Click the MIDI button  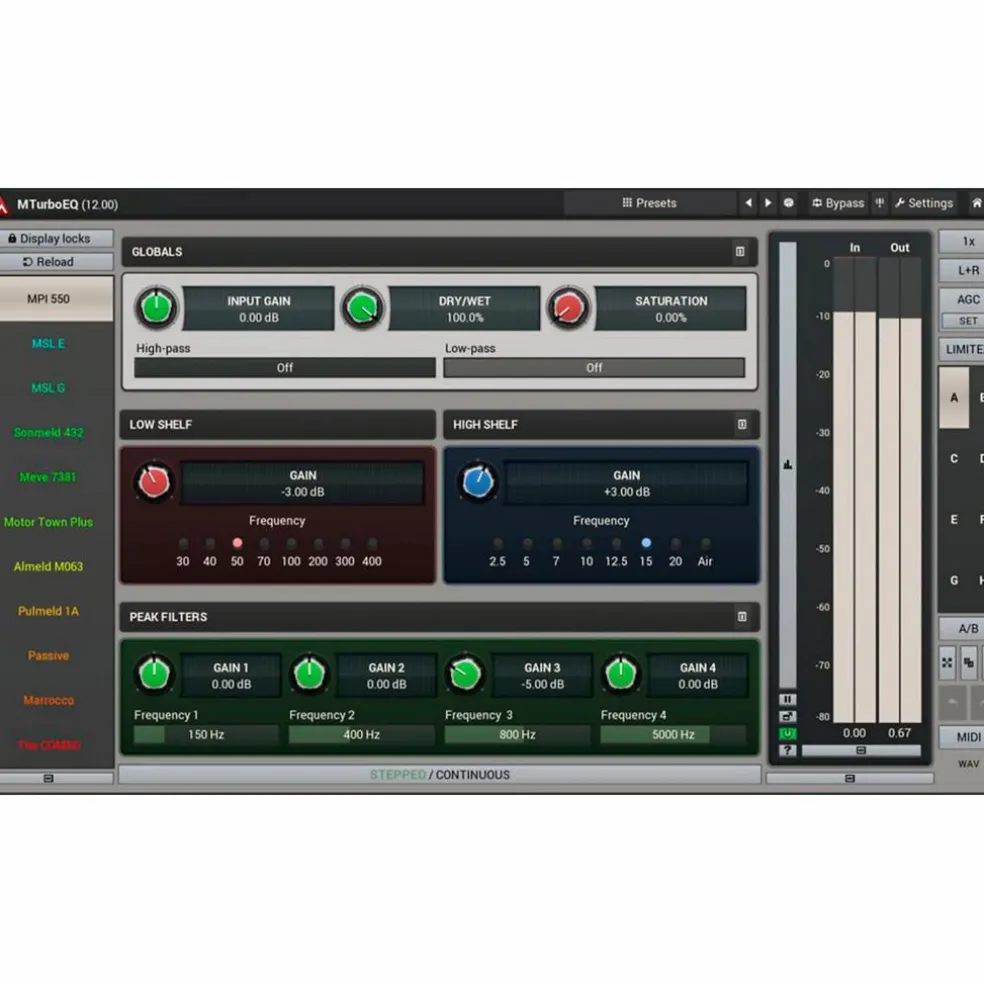[x=966, y=737]
